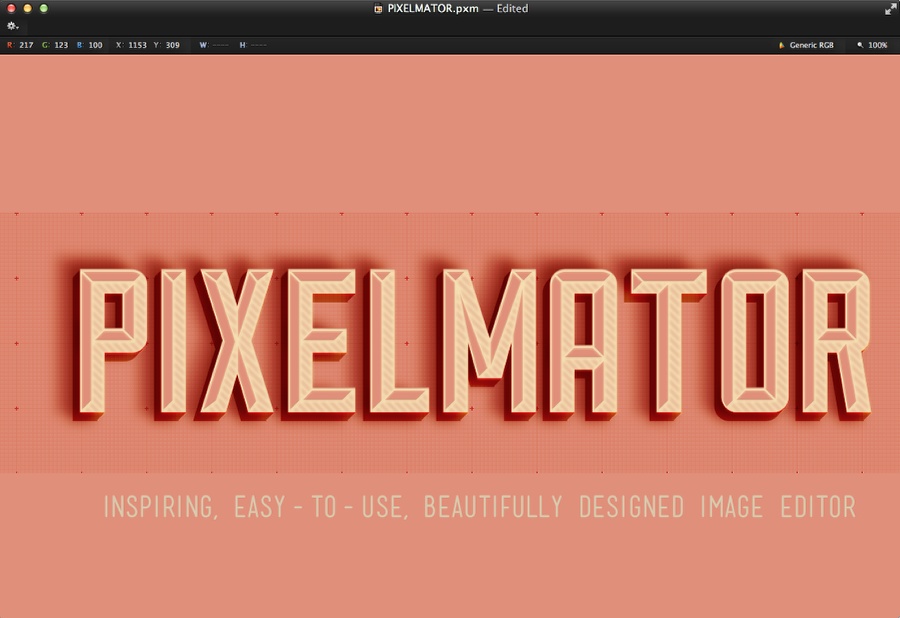Close the PIXELMATOR.pxm window
The height and width of the screenshot is (618, 900).
11,9
